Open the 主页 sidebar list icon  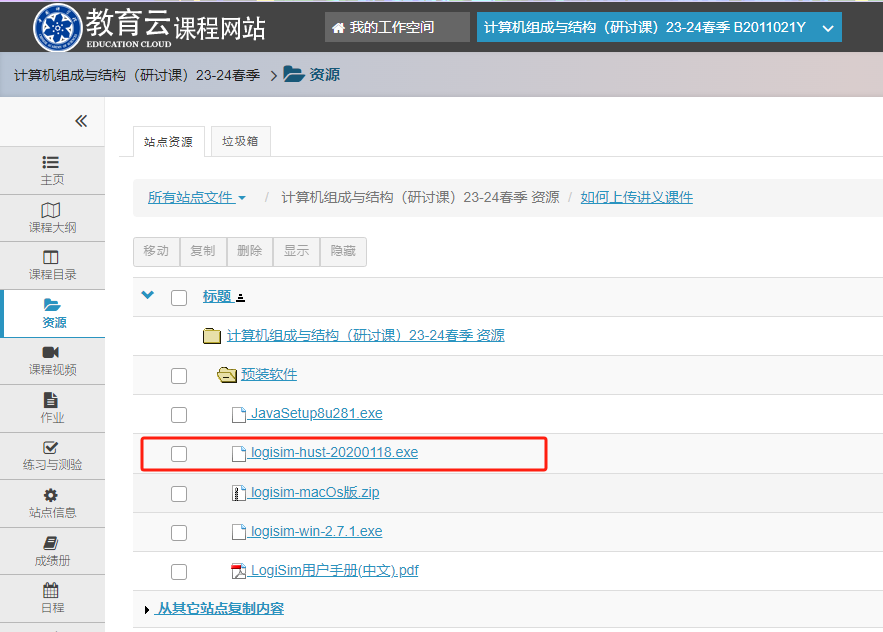[51, 162]
